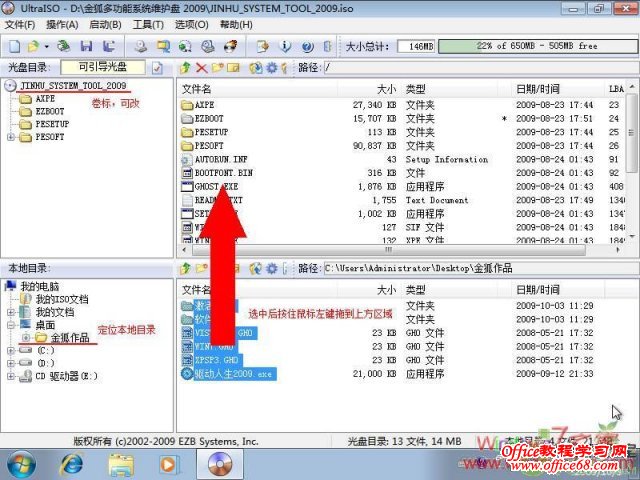Open the 文件(F) menu
Screen dimensions: 640x480
[20, 25]
